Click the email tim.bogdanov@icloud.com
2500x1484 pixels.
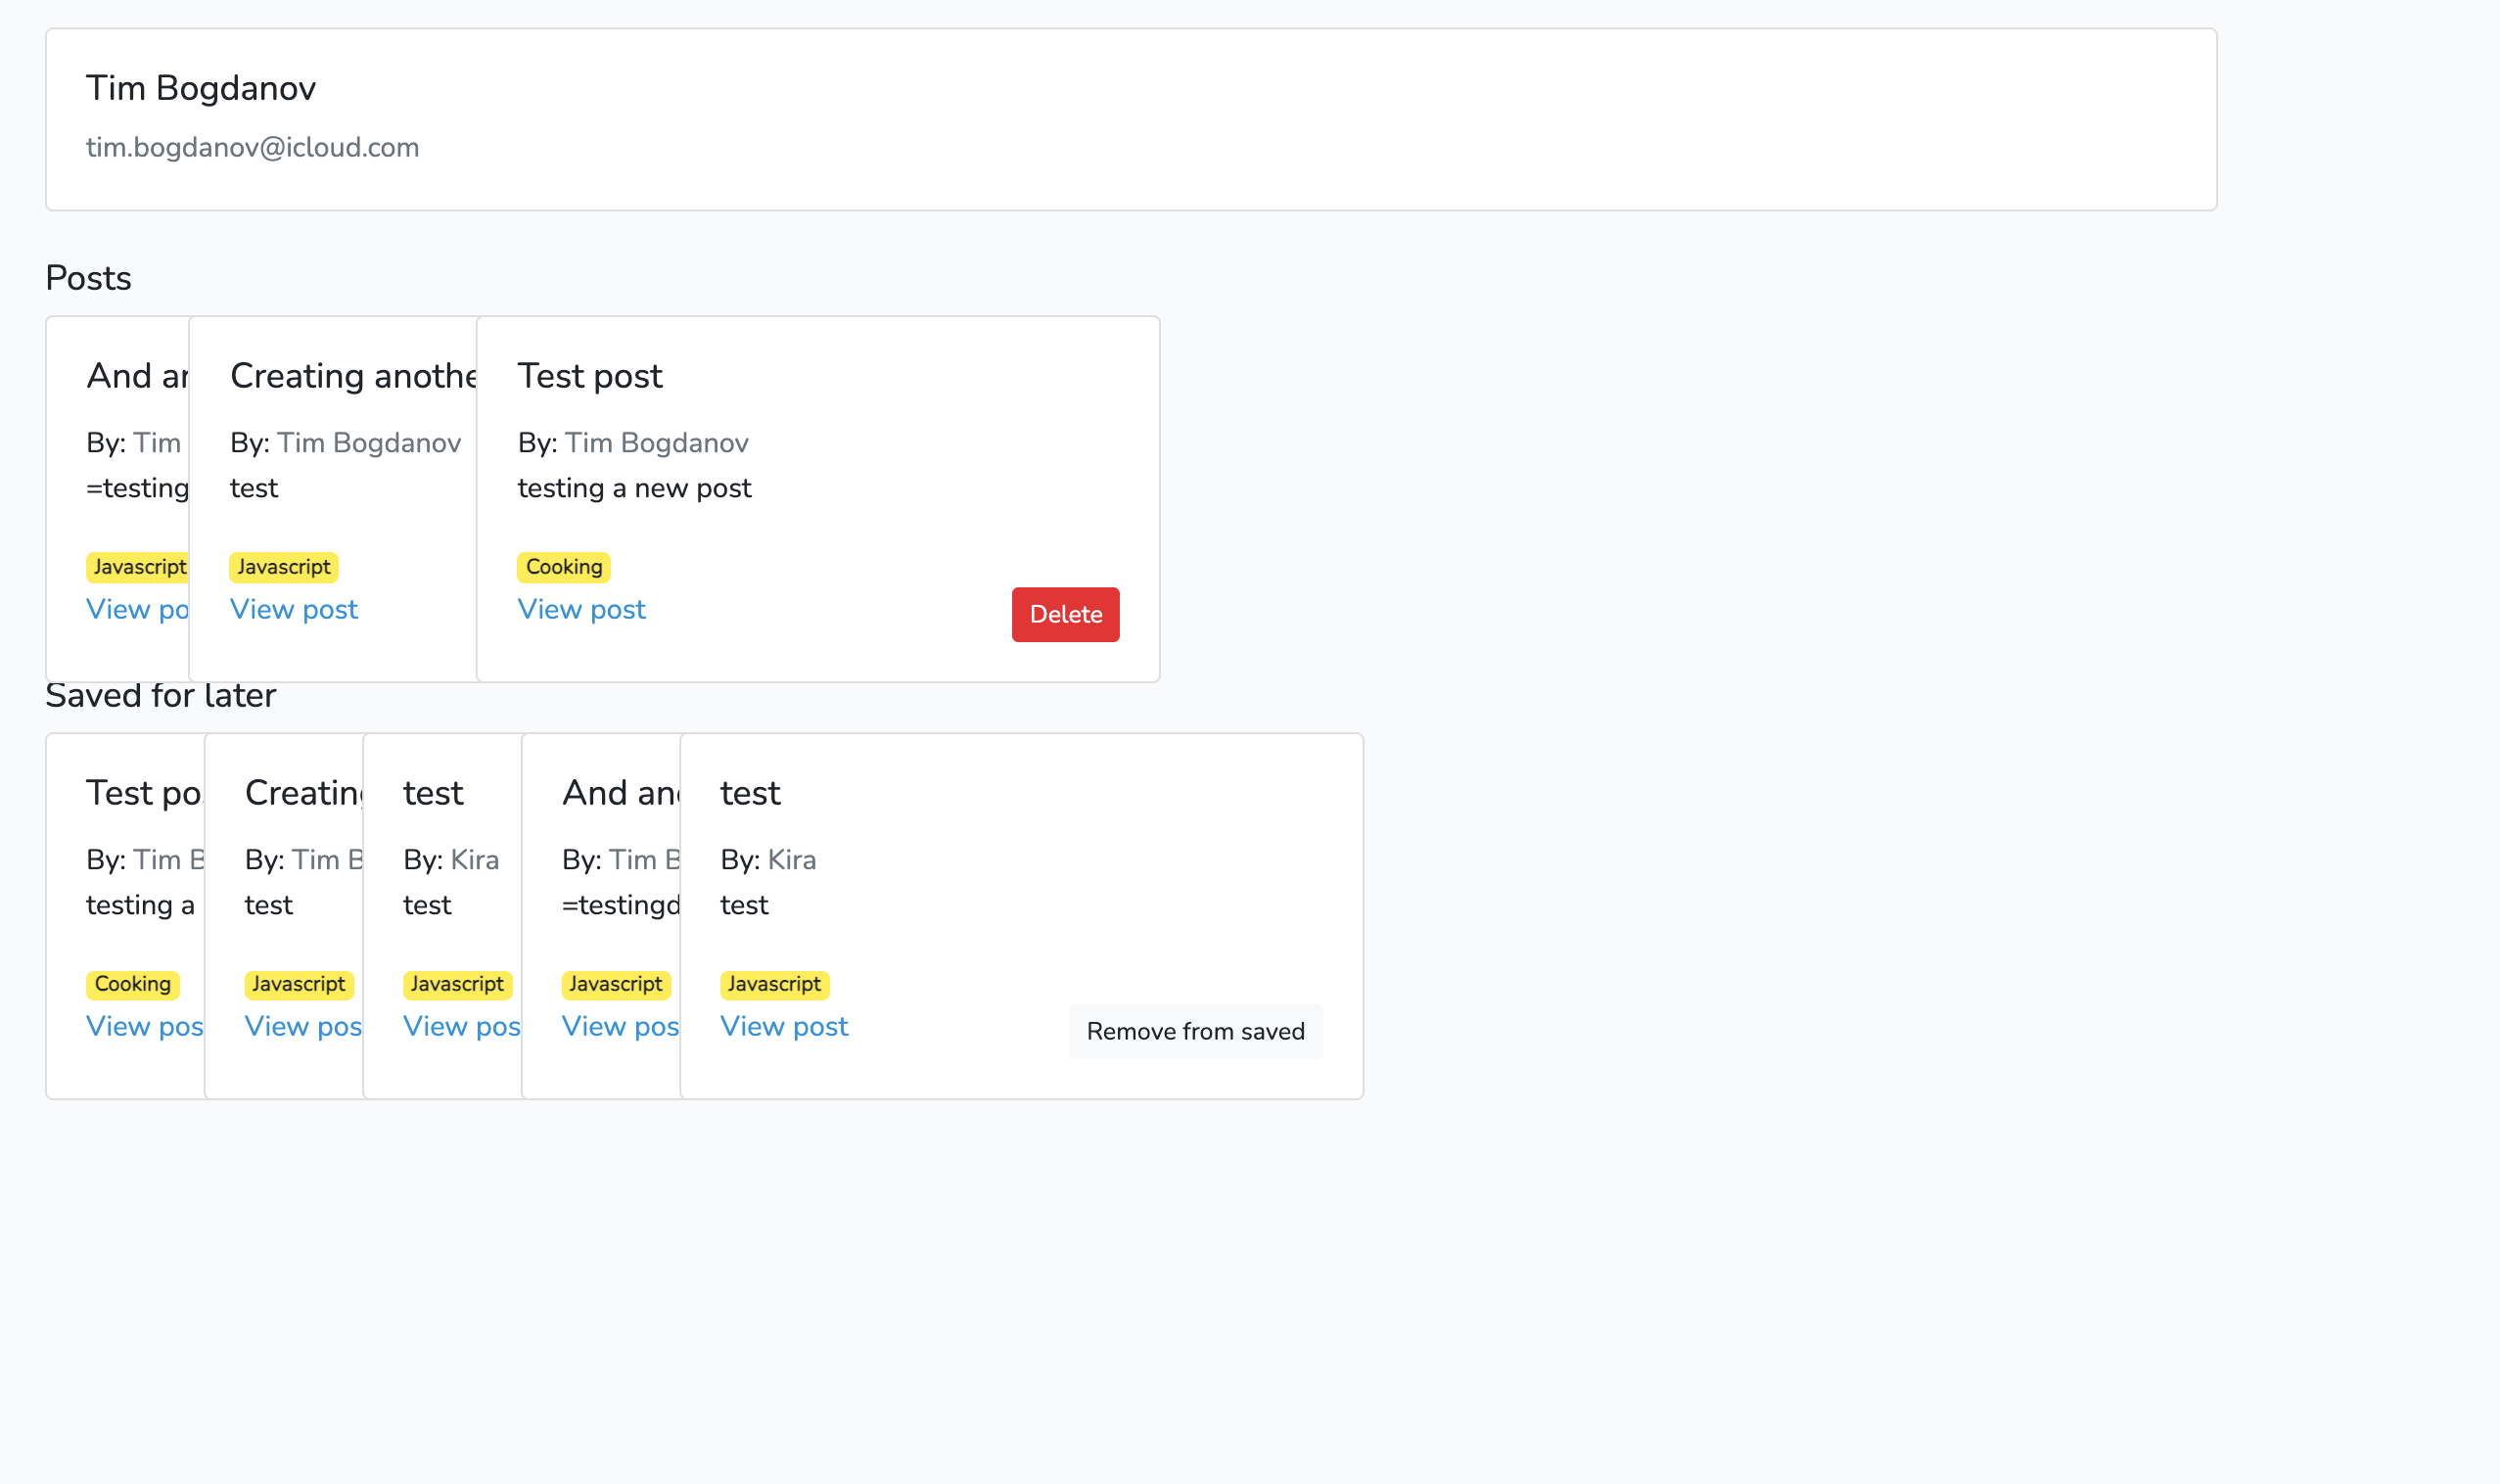pos(253,147)
